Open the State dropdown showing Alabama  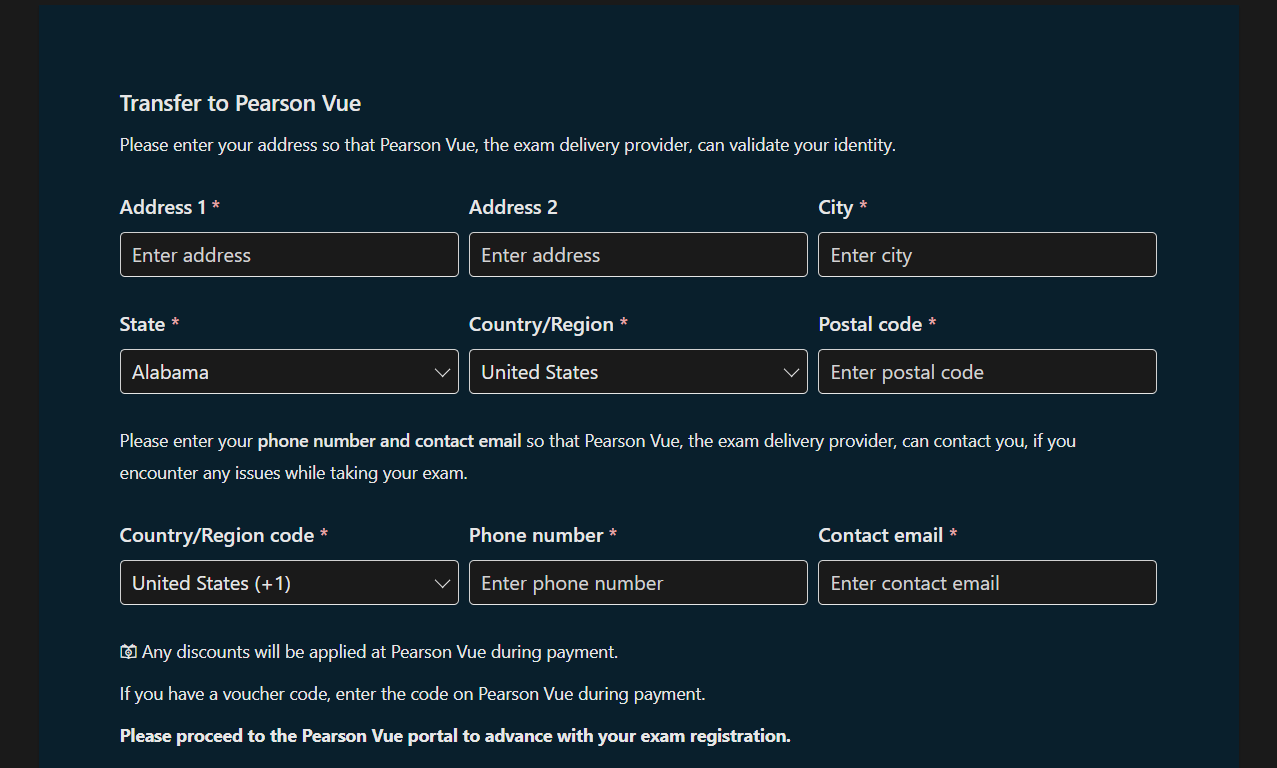(289, 372)
